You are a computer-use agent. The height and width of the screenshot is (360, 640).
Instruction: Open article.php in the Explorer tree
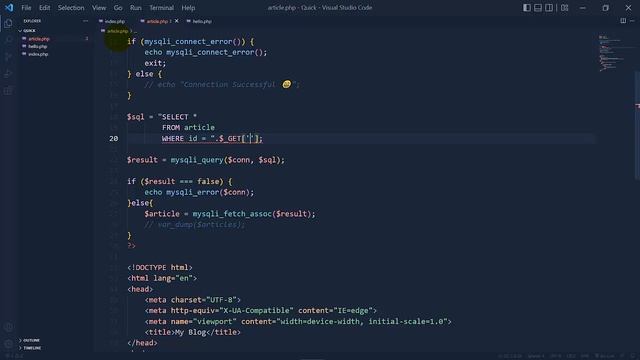coord(39,39)
